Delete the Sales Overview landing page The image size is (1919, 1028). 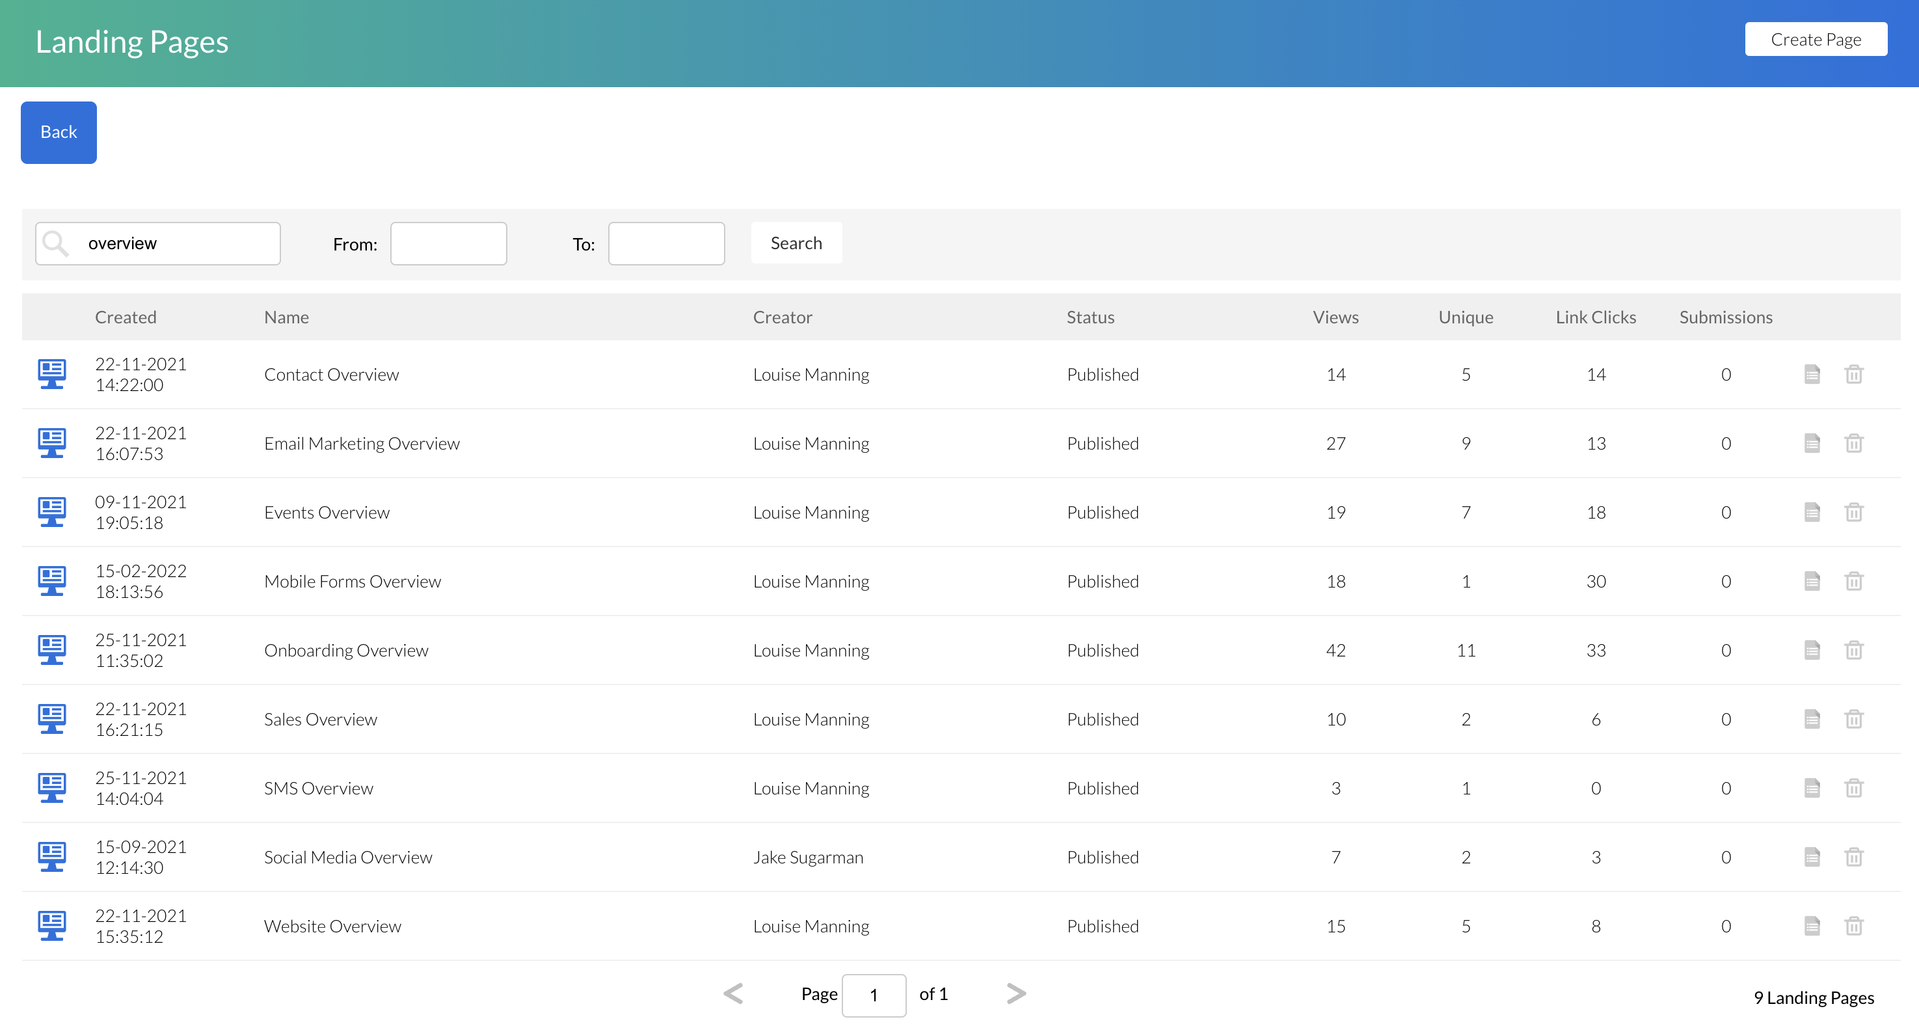pyautogui.click(x=1853, y=719)
